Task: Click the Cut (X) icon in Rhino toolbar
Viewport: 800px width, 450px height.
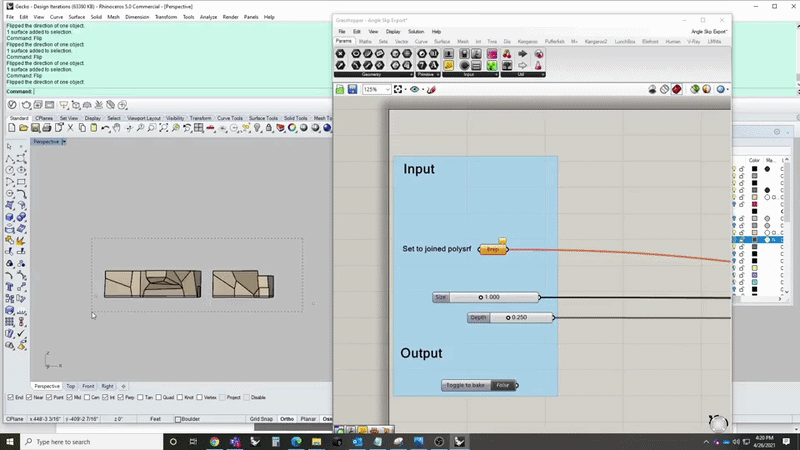Action: tap(70, 128)
